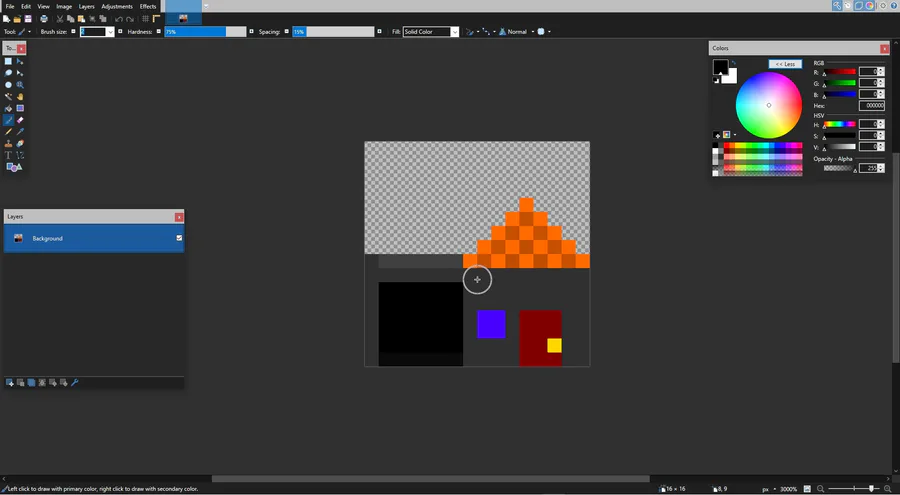Screen dimensions: 900x495
Task: Click the Print icon
Action: pyautogui.click(x=44, y=19)
